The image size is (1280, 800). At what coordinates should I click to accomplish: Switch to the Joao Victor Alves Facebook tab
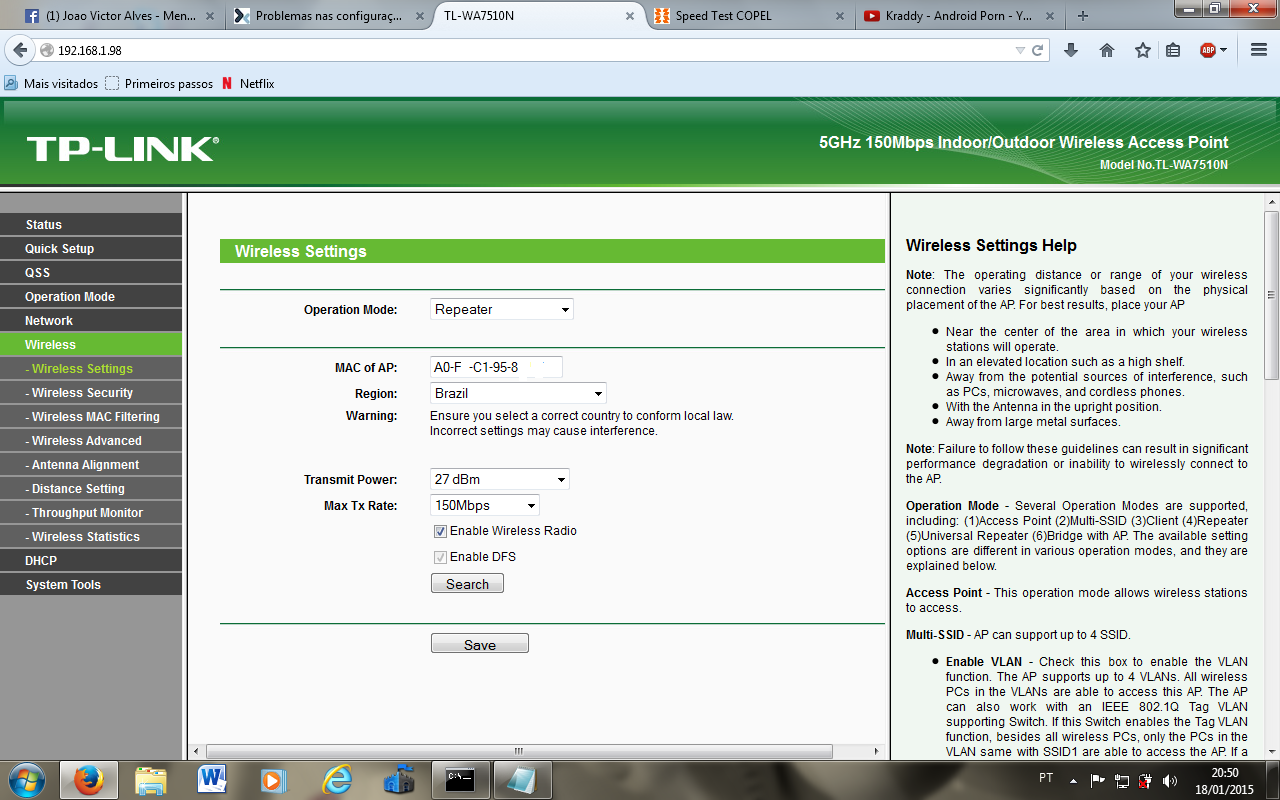[x=120, y=16]
